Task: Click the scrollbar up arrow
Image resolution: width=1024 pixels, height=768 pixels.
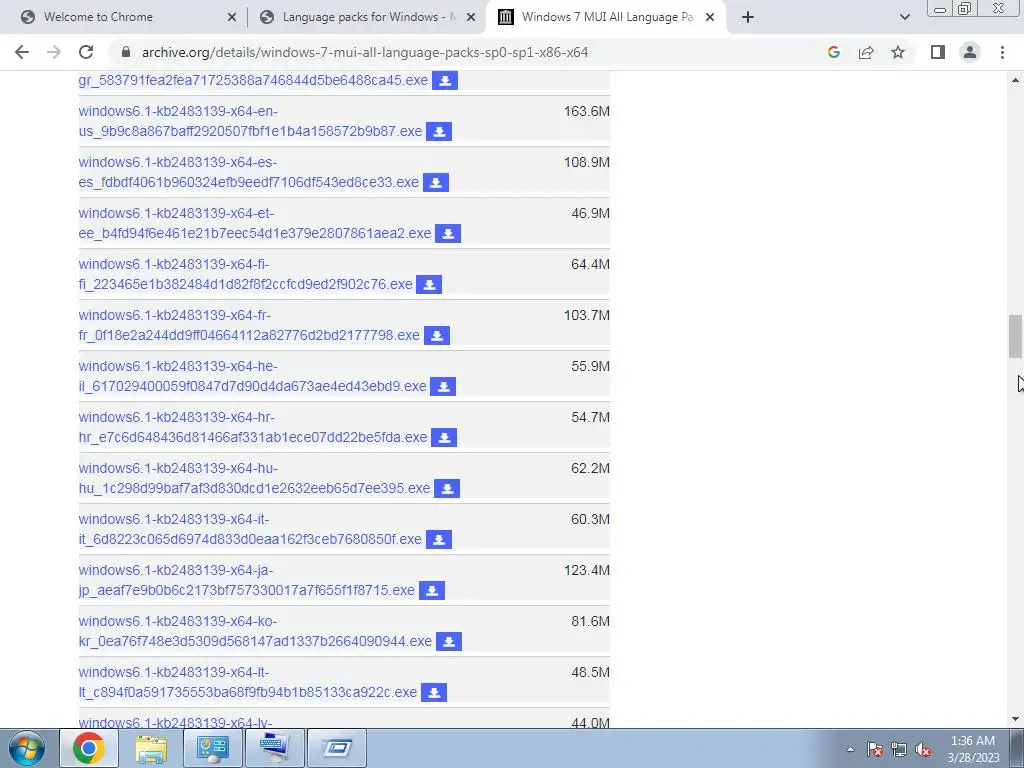Action: [1015, 80]
